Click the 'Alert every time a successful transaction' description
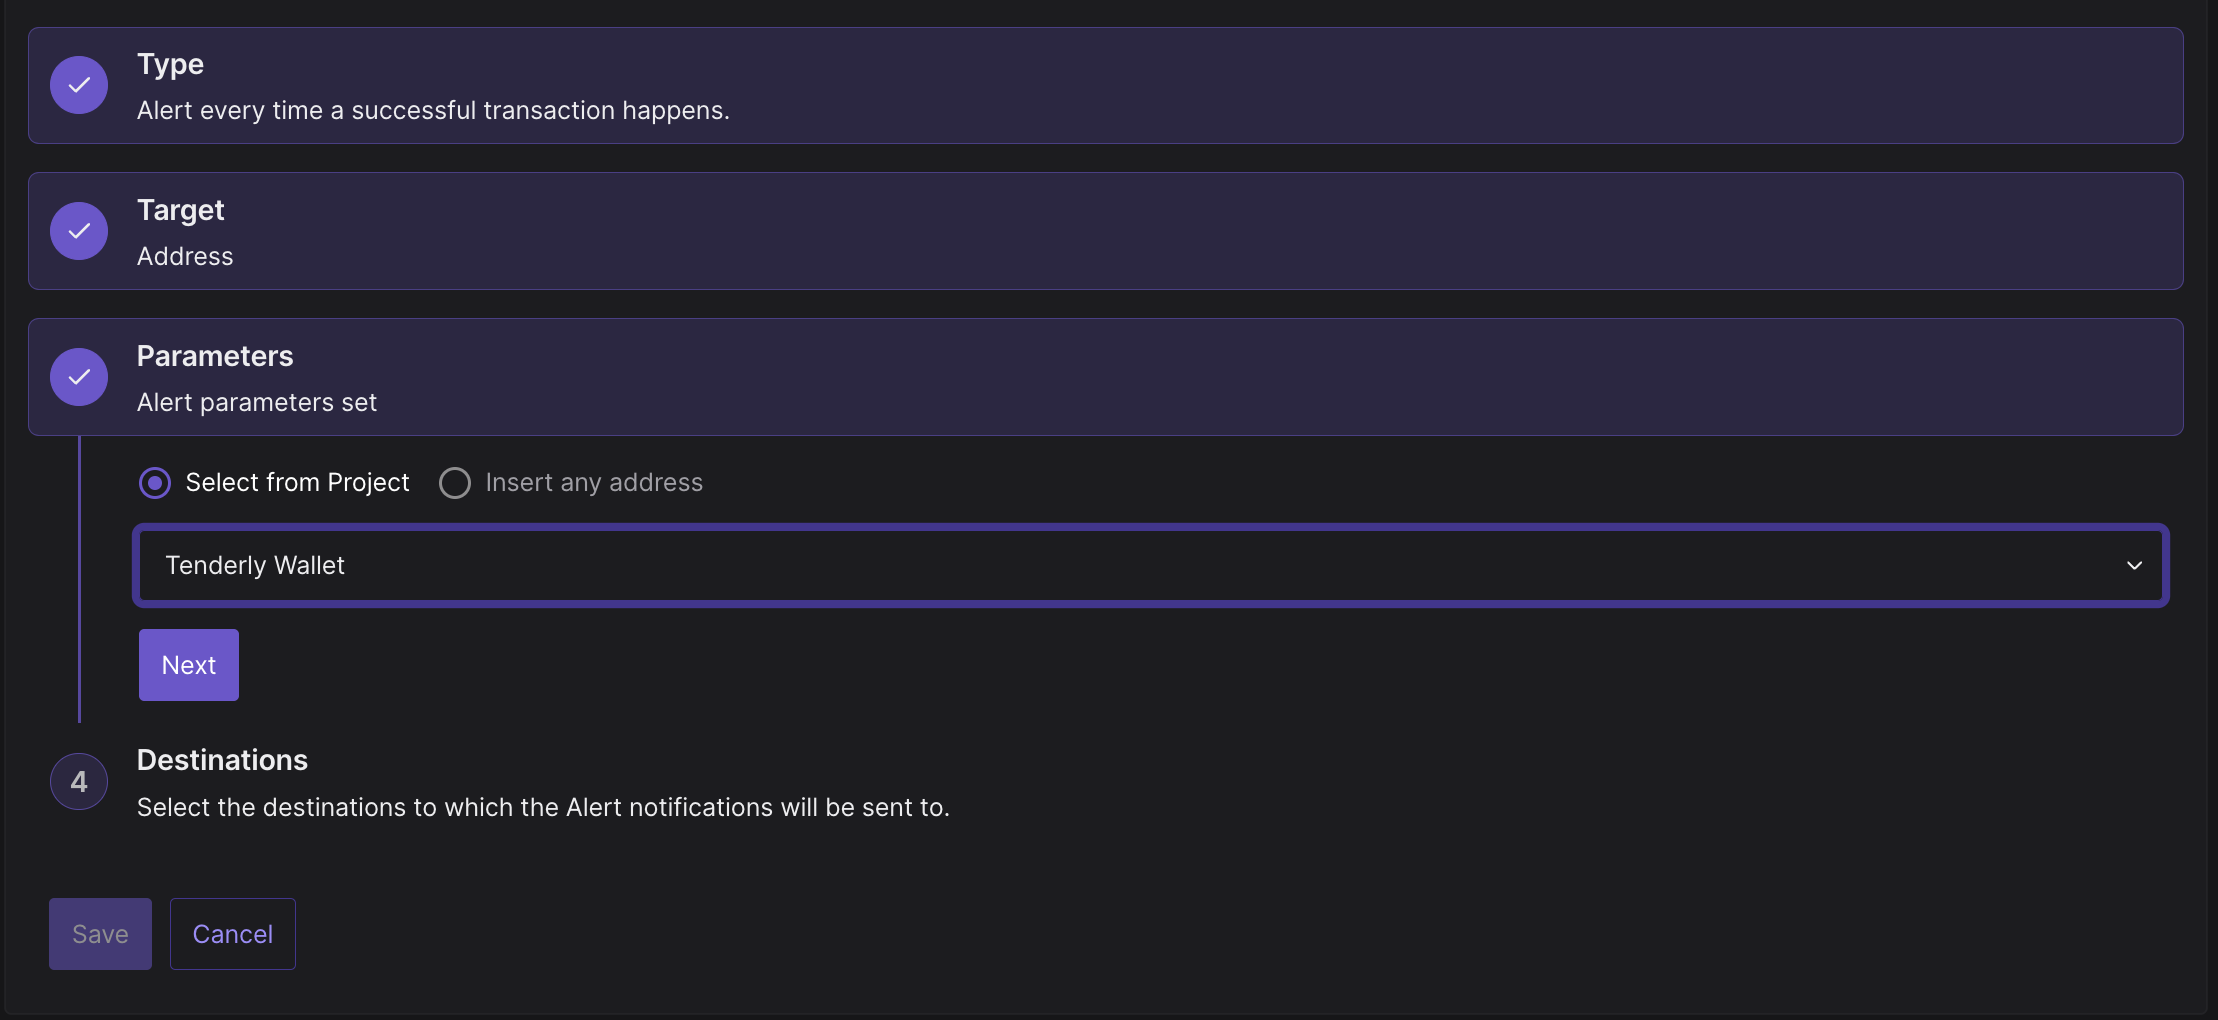Image resolution: width=2218 pixels, height=1020 pixels. 433,110
